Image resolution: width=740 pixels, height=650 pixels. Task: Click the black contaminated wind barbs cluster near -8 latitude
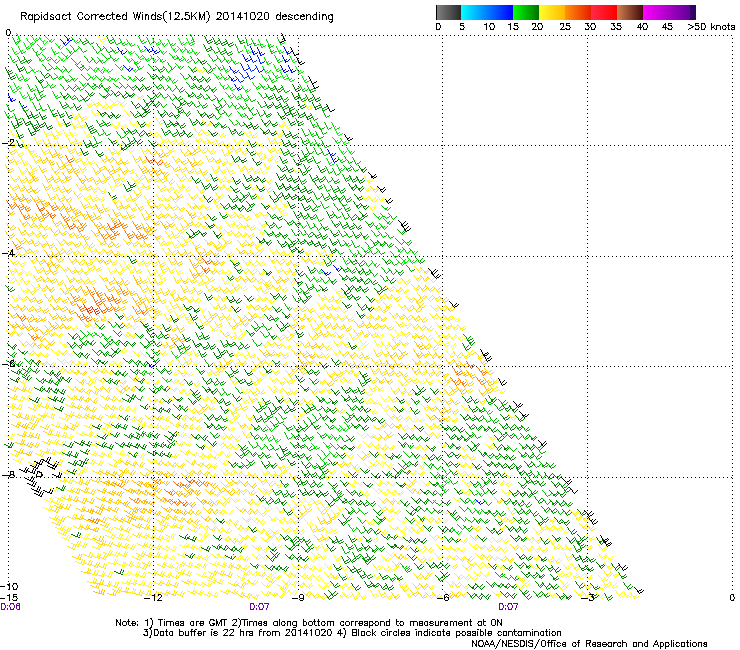pyautogui.click(x=42, y=476)
